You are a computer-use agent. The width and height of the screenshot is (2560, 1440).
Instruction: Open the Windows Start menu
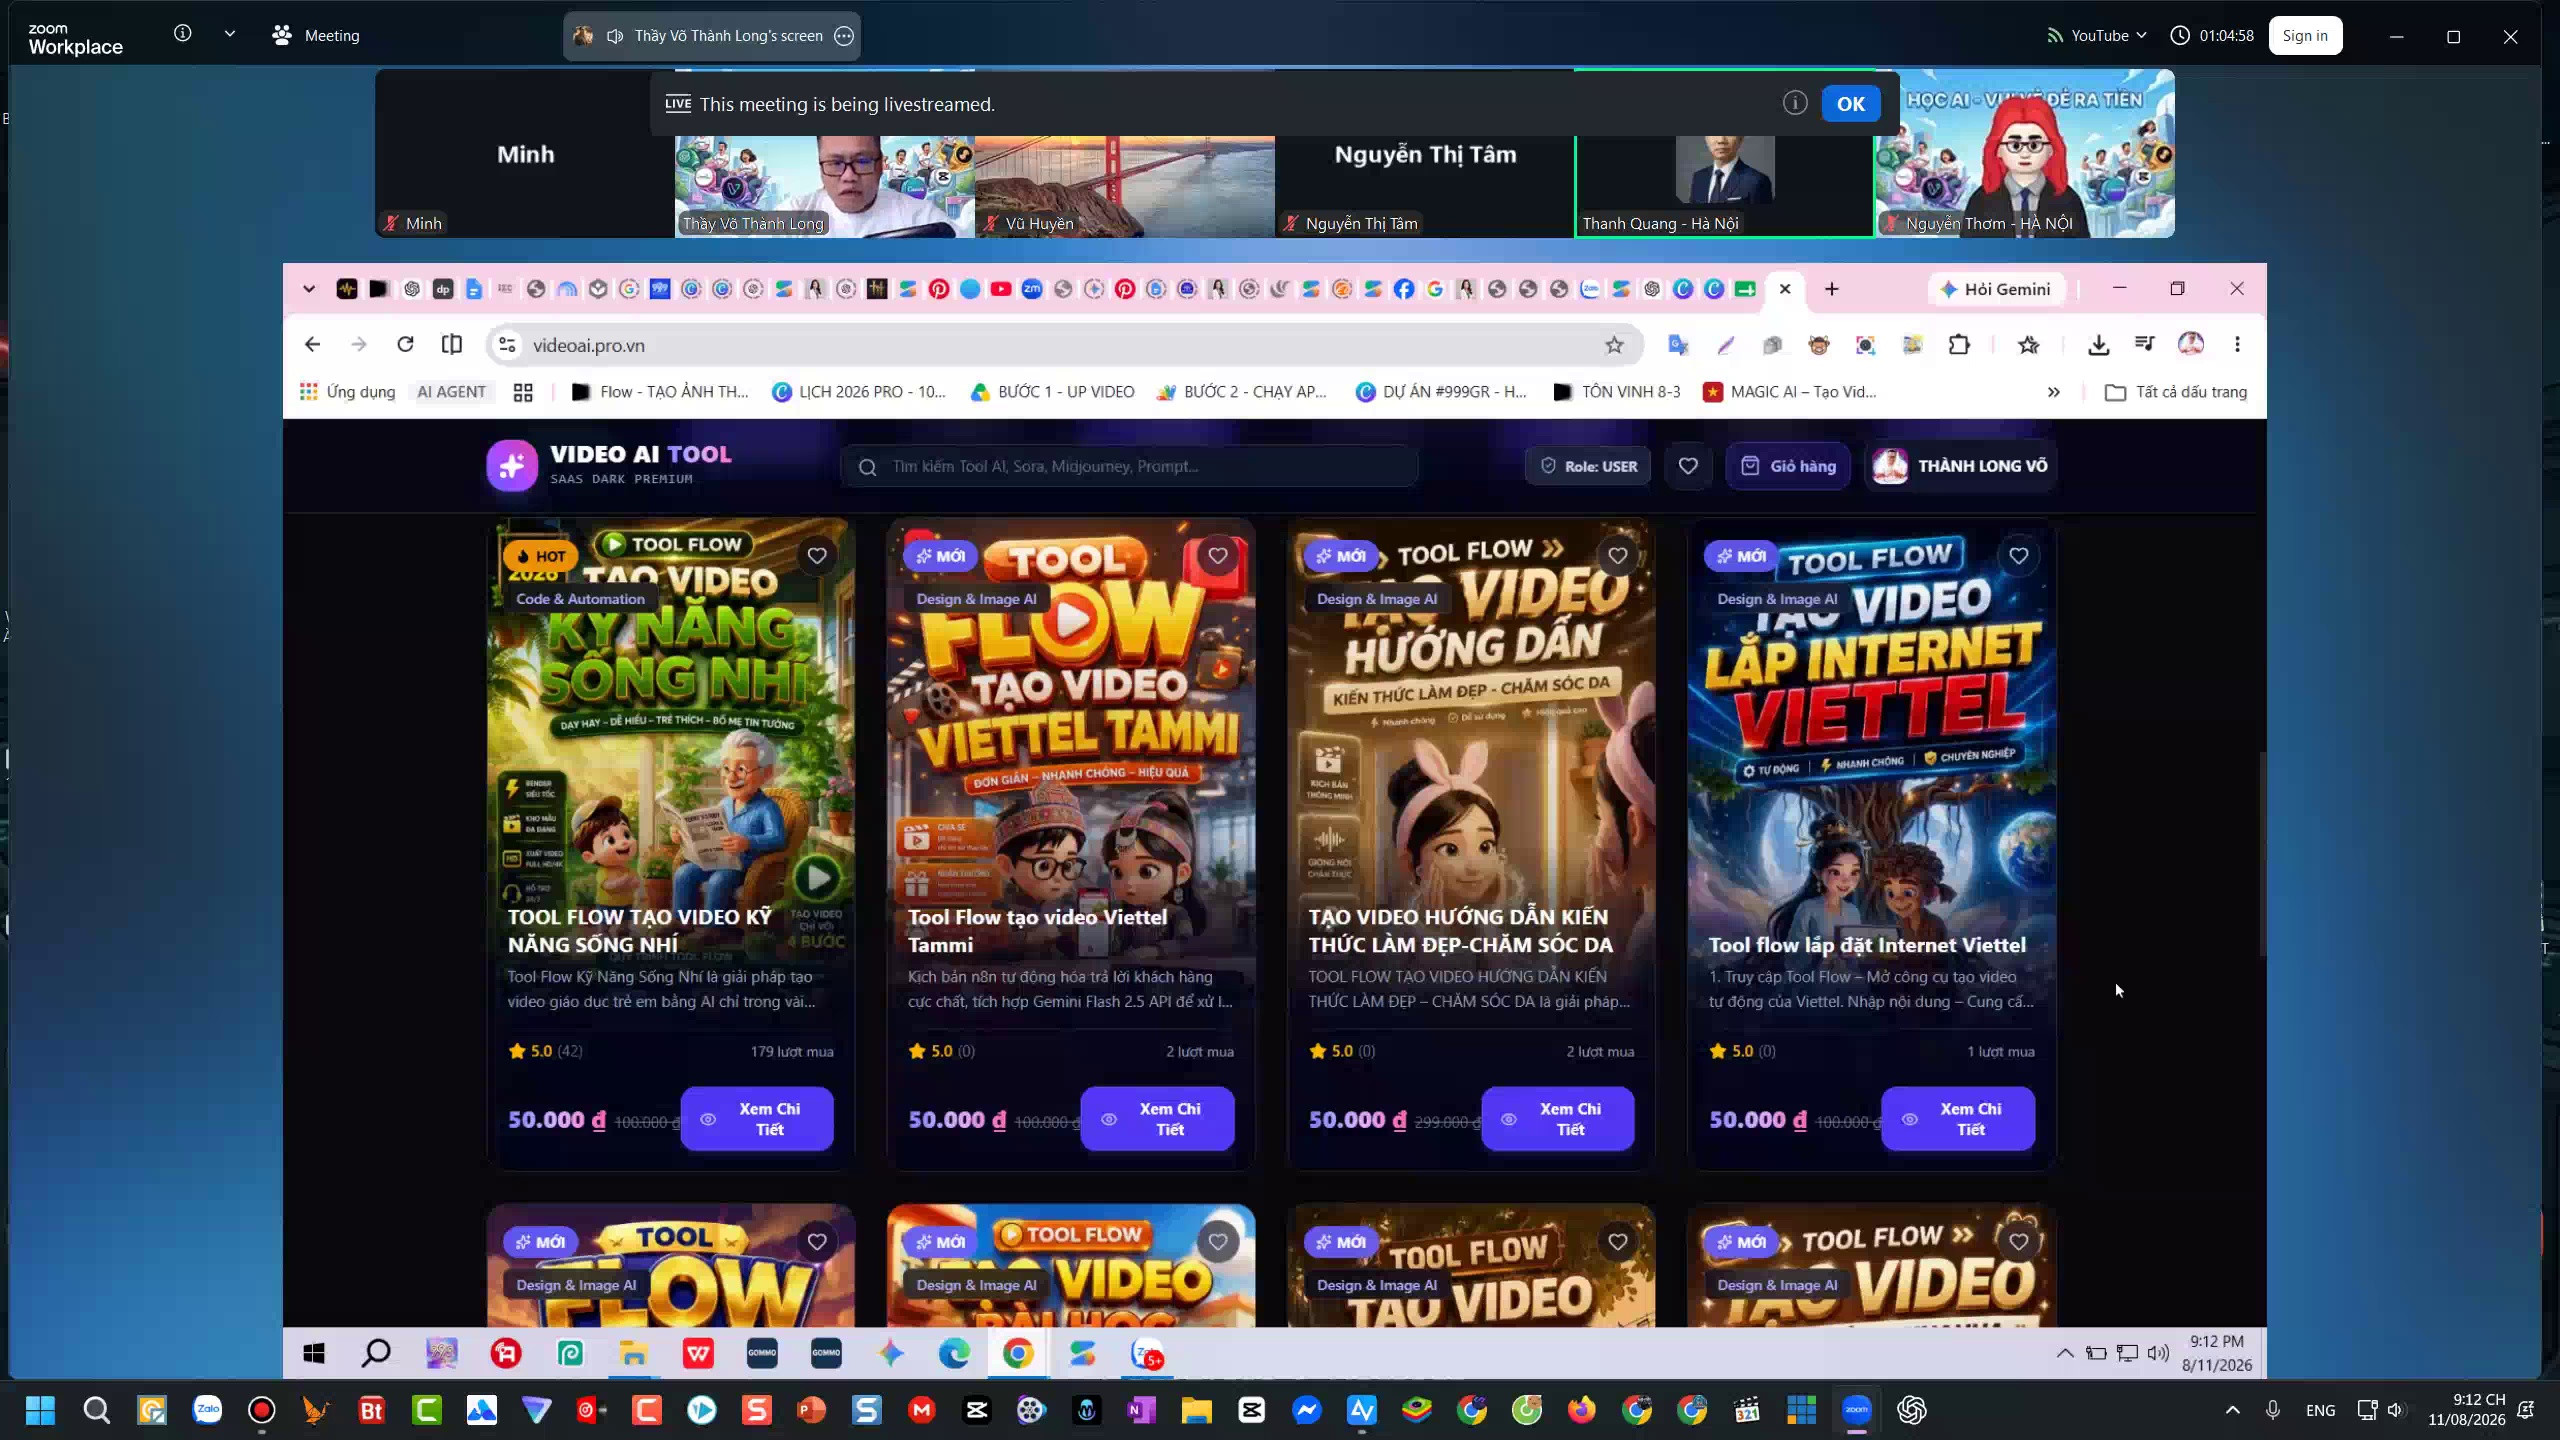coord(40,1410)
